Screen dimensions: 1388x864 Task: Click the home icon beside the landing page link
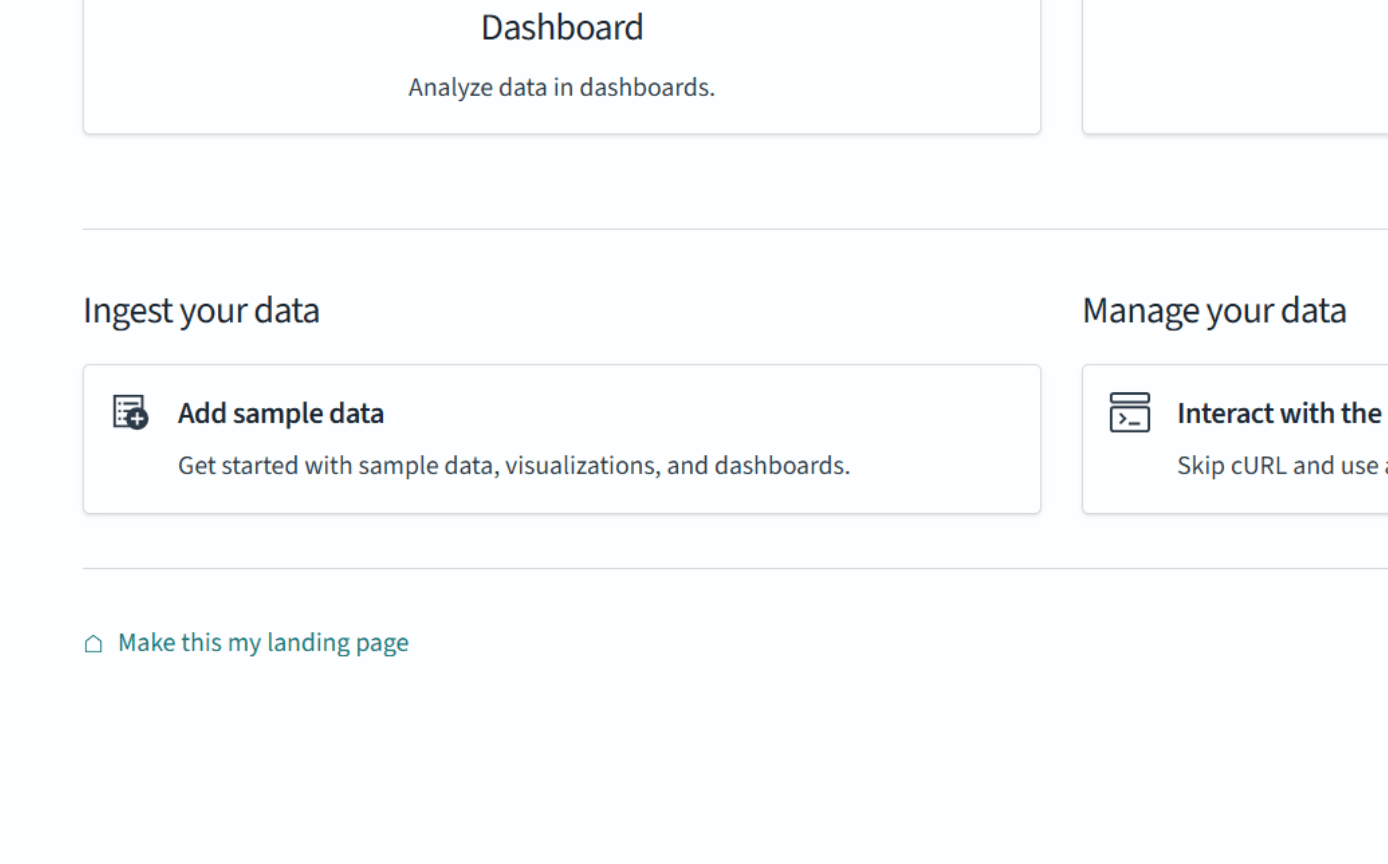click(93, 643)
